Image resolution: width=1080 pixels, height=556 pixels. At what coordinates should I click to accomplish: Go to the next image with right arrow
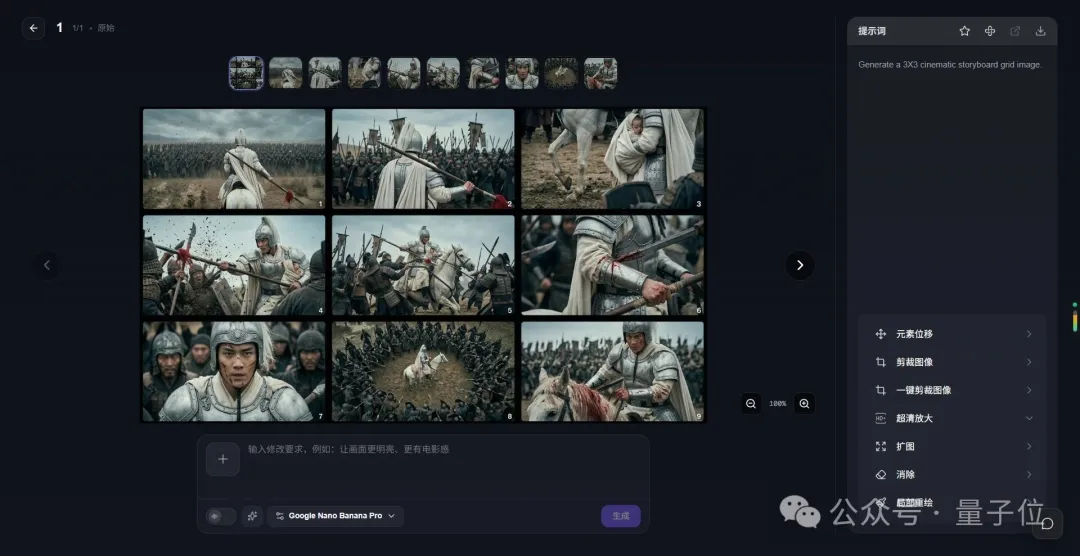[x=800, y=265]
